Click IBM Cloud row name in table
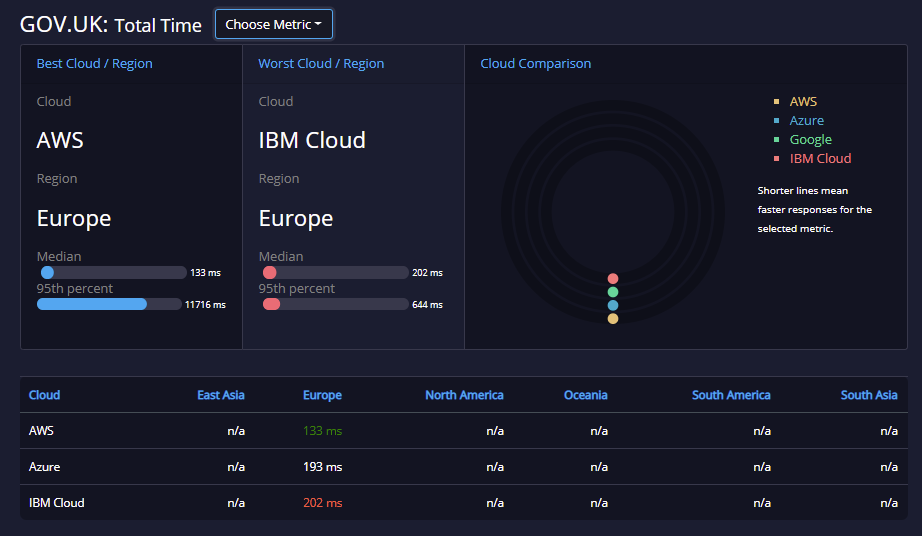This screenshot has width=922, height=536. (56, 502)
